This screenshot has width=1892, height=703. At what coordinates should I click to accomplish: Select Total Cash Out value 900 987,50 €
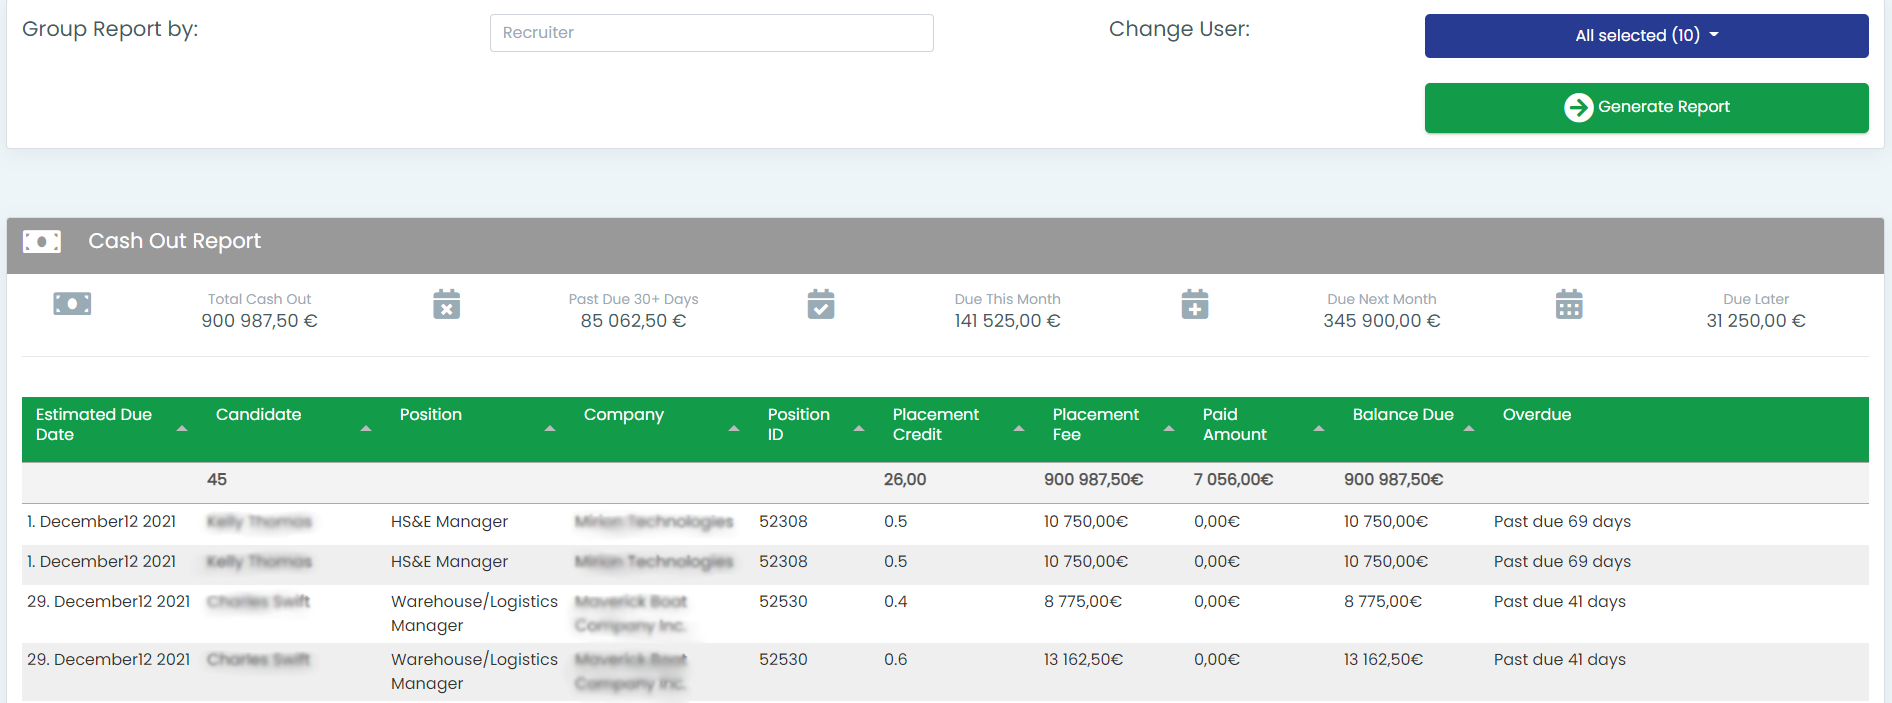(259, 321)
